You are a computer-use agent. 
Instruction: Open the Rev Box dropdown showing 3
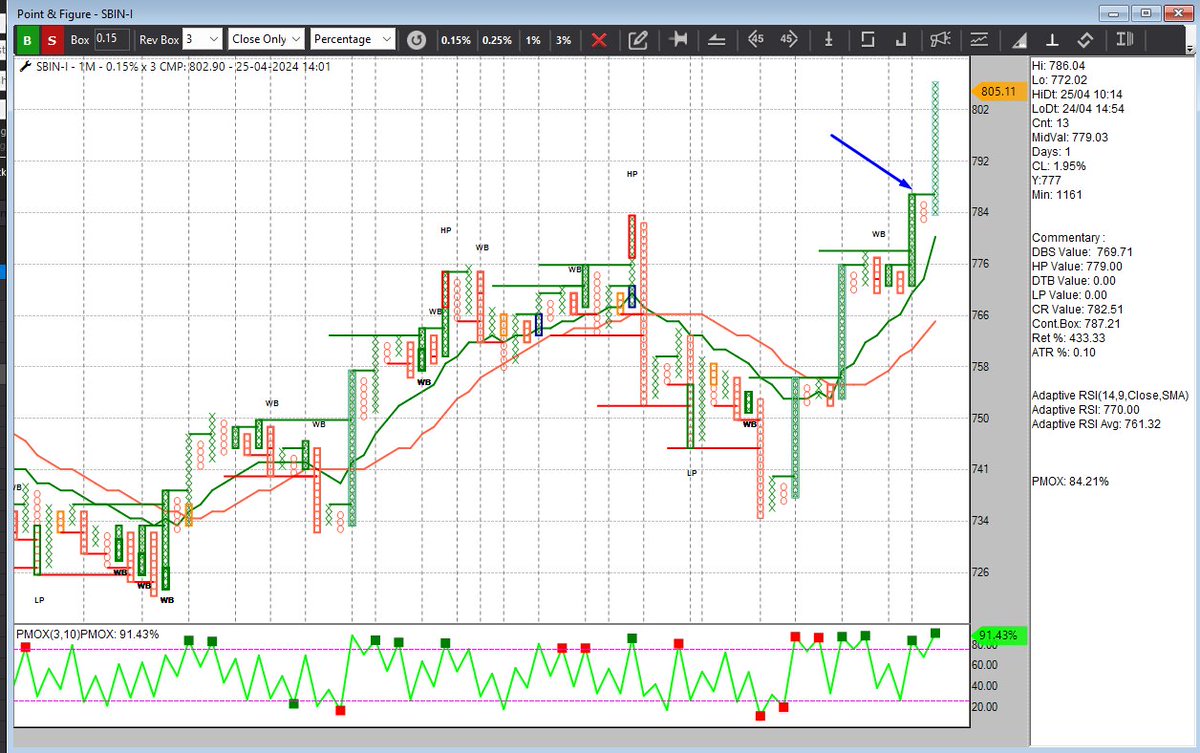tap(201, 39)
